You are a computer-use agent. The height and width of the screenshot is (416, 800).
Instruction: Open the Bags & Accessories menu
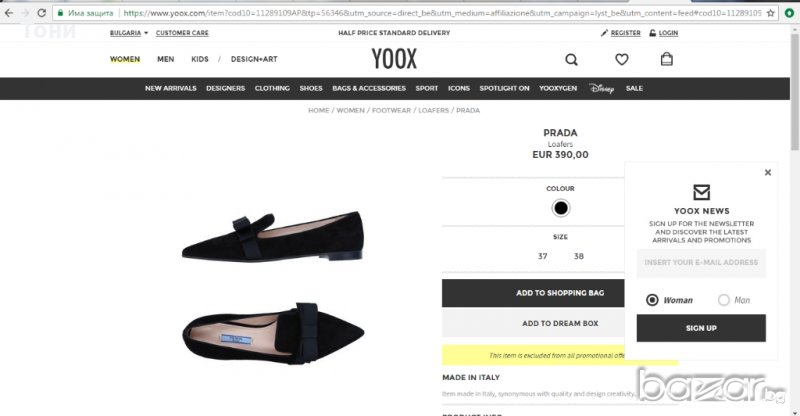[369, 88]
